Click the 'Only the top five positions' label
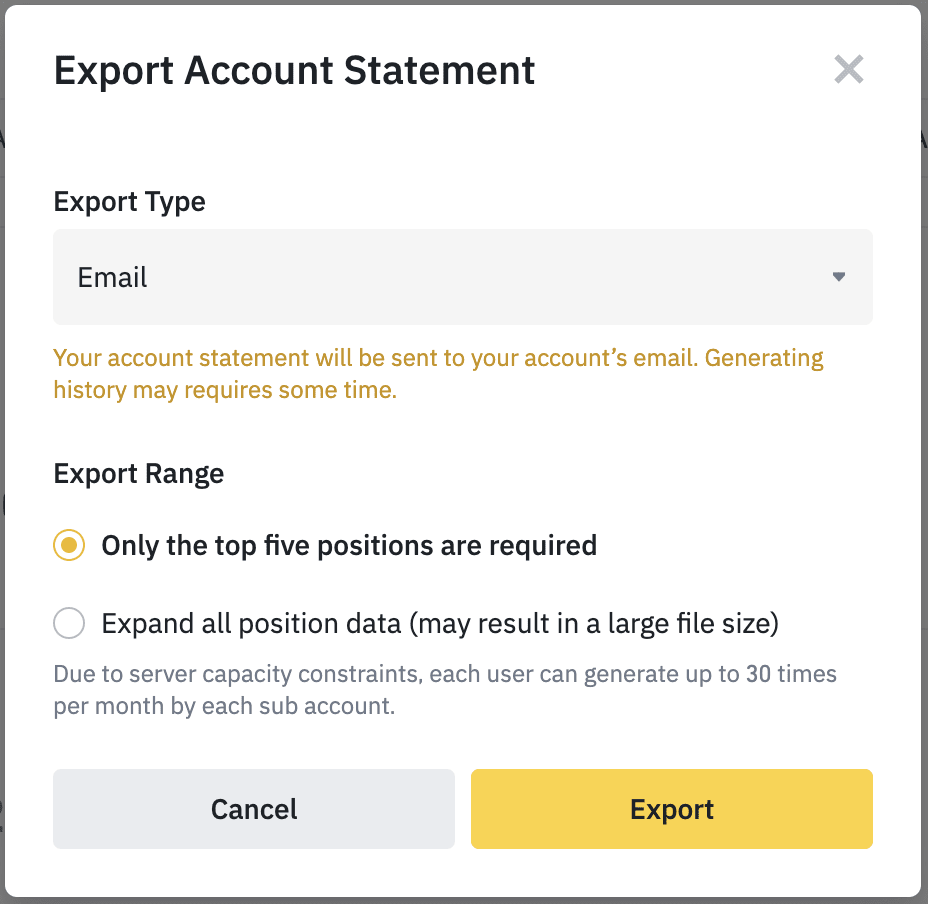 pos(349,546)
